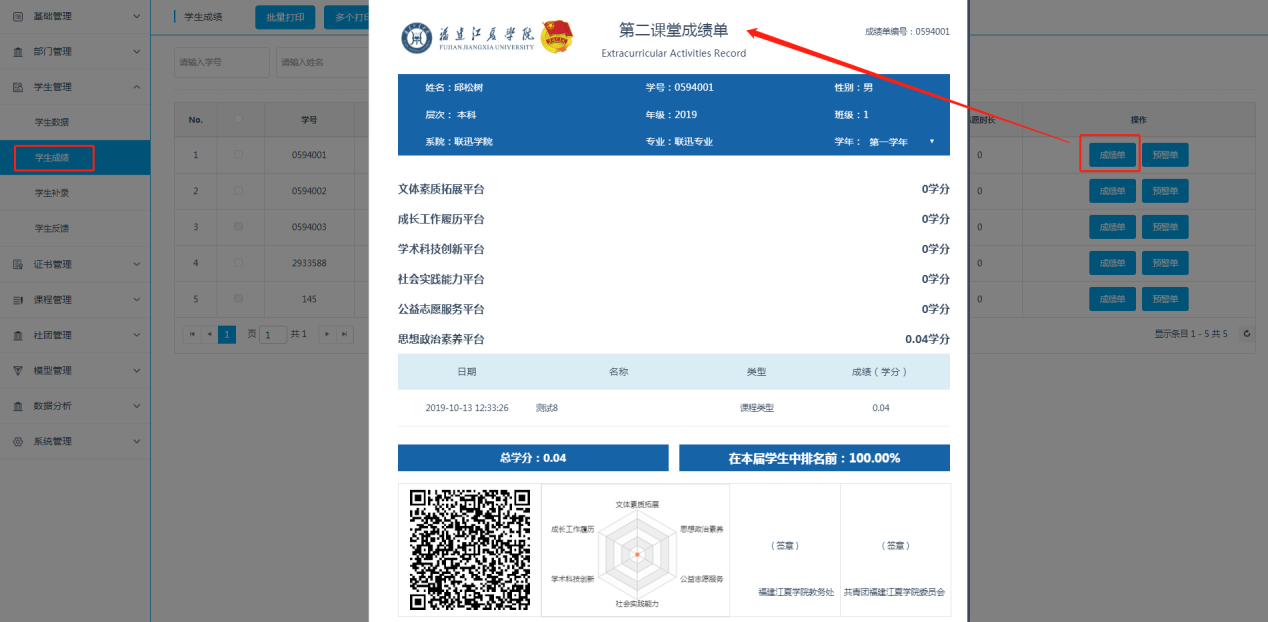Screen dimensions: 1268x622
Task: Expand the 部门管理 menu chevron
Action: pos(137,52)
